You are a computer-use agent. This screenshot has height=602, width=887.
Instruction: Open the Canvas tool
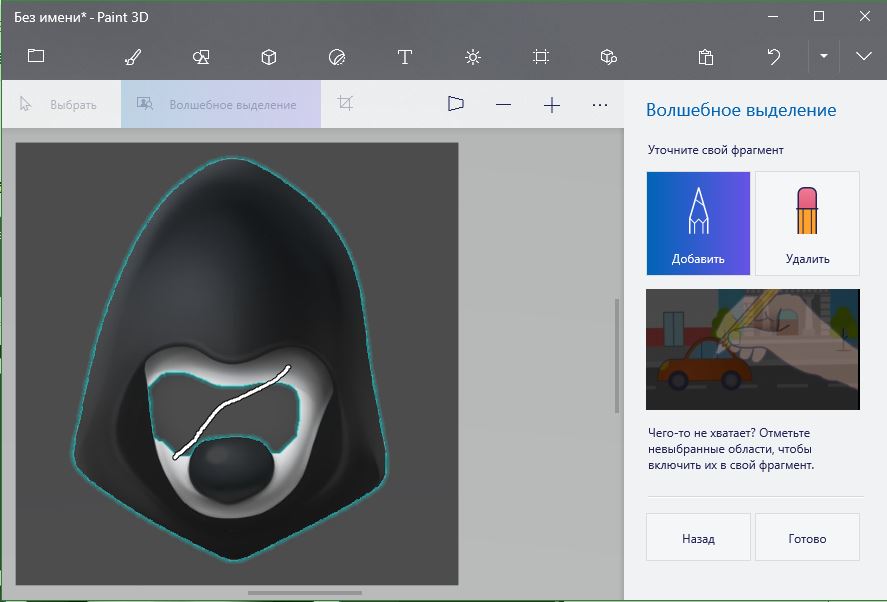pyautogui.click(x=541, y=57)
